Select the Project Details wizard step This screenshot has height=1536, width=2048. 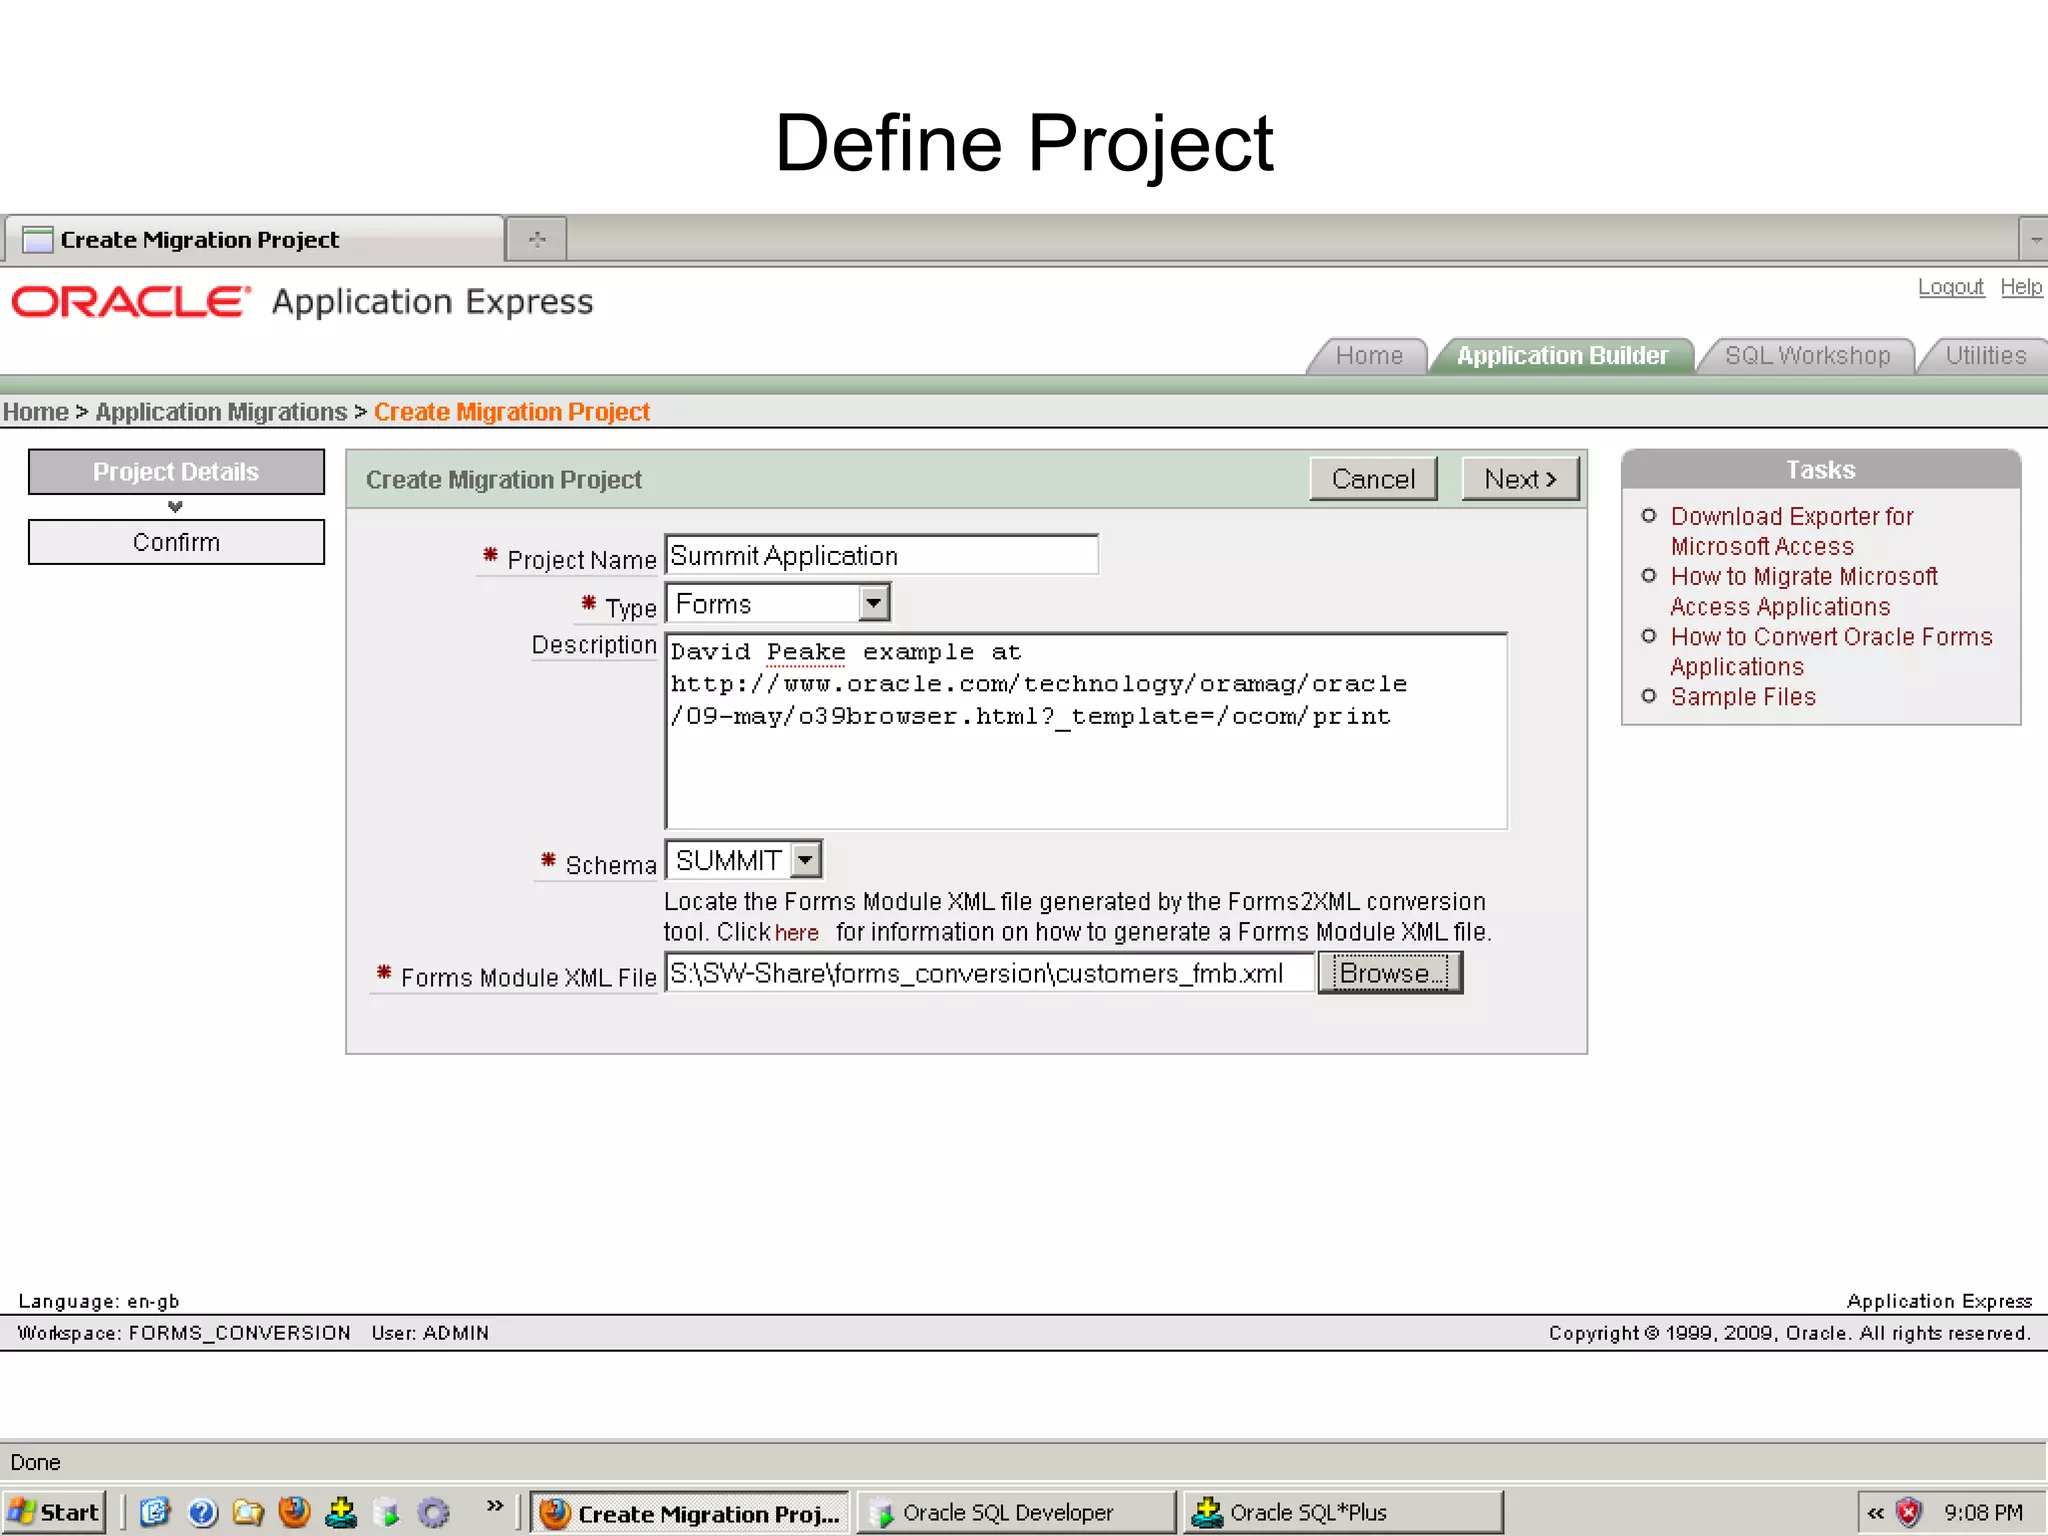[176, 472]
